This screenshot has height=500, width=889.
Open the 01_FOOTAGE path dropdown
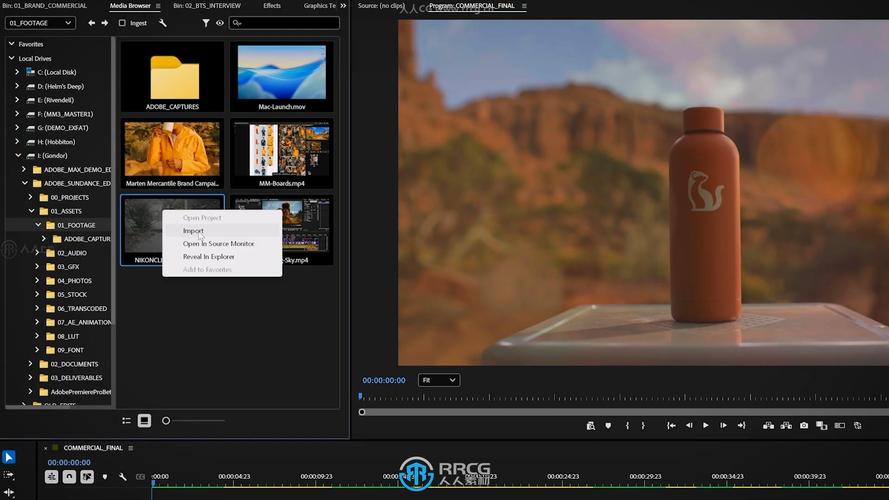(42, 23)
